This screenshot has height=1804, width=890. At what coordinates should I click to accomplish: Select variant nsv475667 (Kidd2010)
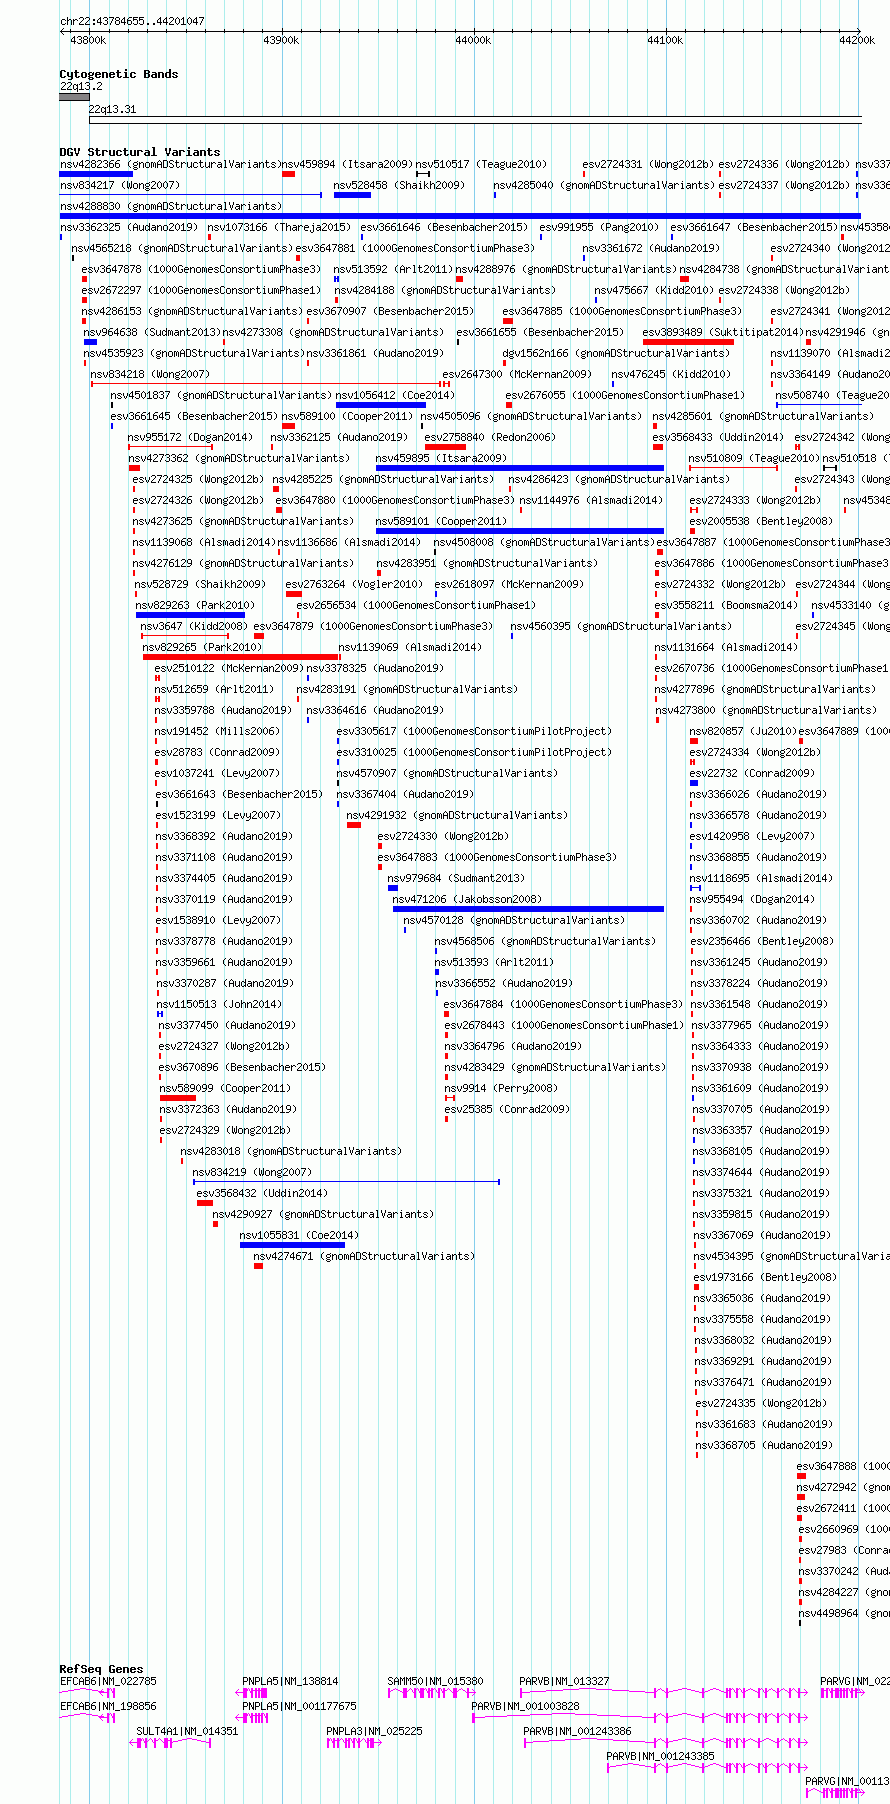[x=654, y=290]
